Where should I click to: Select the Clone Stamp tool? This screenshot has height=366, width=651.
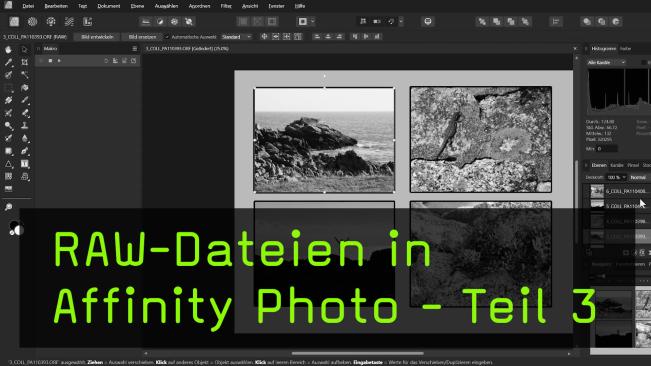(x=24, y=125)
